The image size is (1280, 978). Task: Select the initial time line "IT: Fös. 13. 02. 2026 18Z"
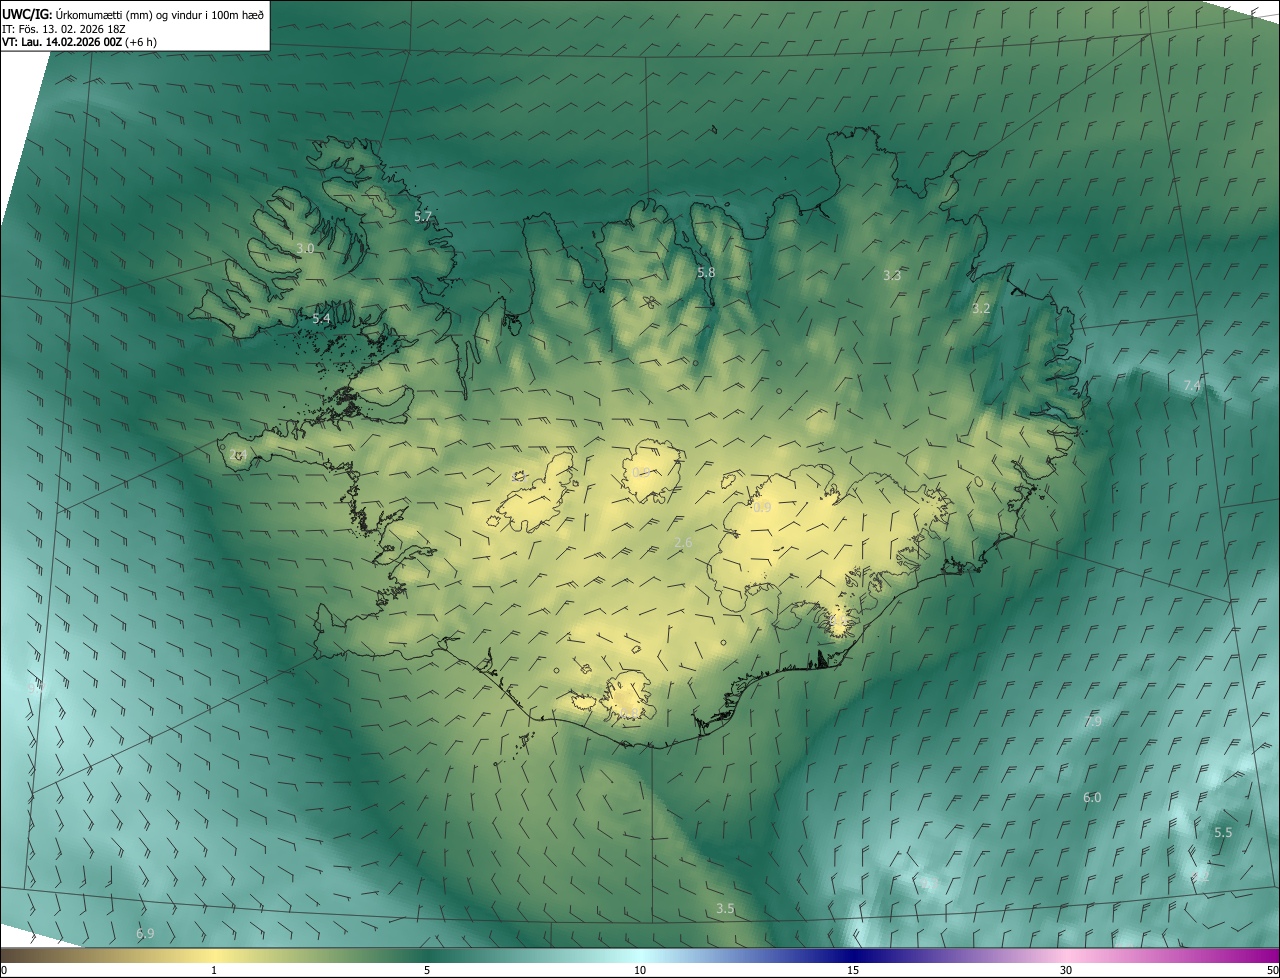point(64,28)
